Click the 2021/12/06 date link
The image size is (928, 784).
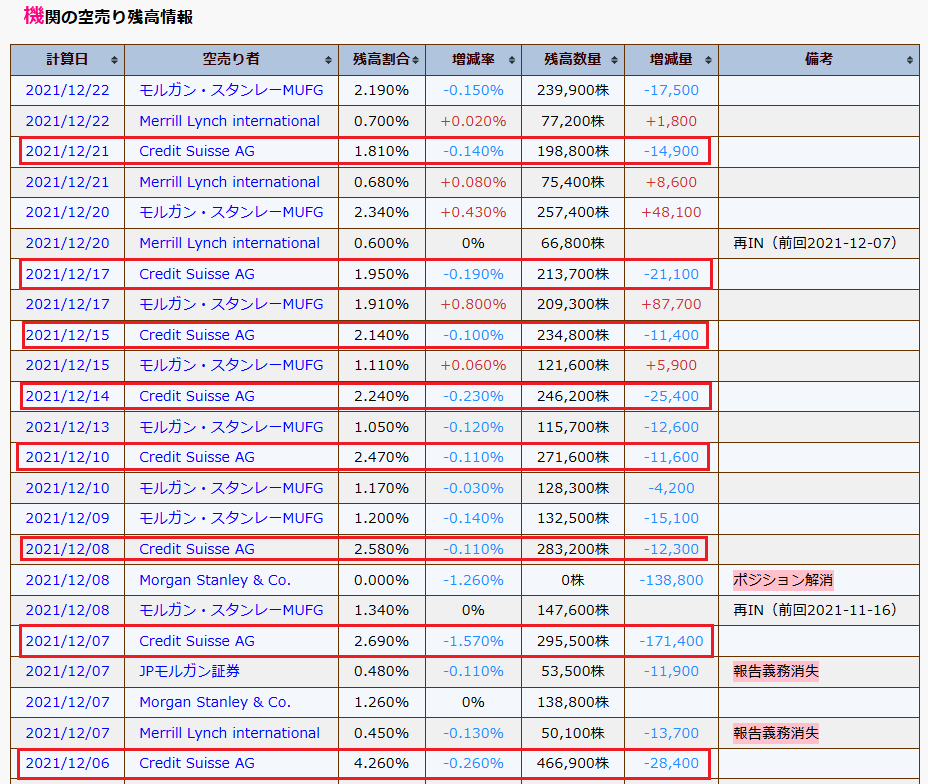[x=68, y=763]
